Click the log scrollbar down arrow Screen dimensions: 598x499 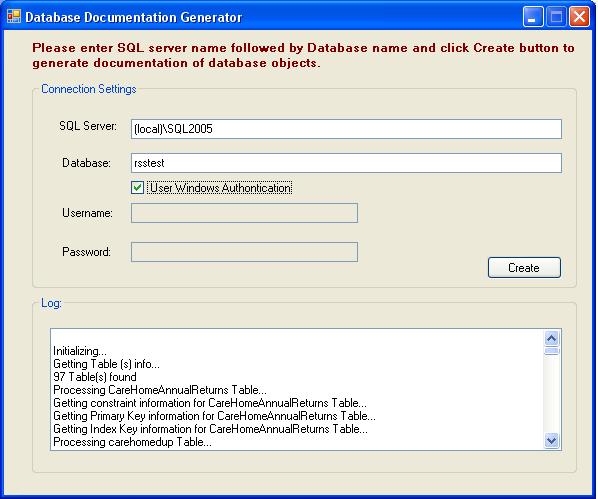[x=551, y=441]
